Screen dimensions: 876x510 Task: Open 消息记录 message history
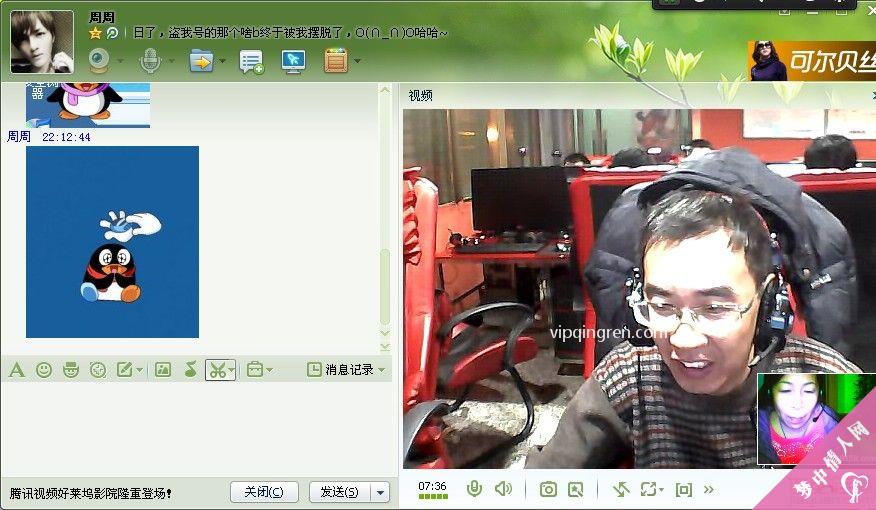pyautogui.click(x=341, y=369)
